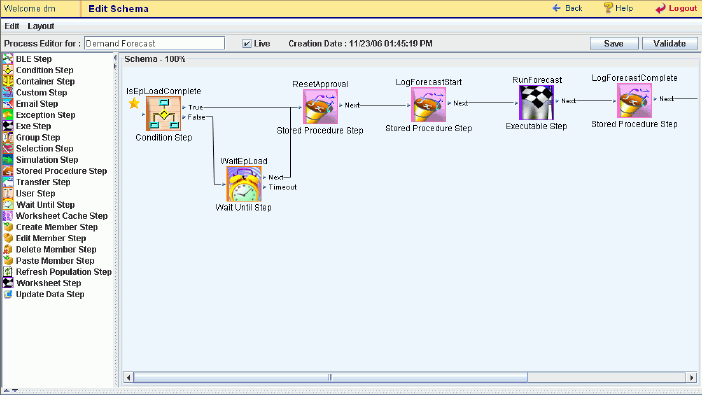Click the horizontal scrollbar right arrow
This screenshot has width=702, height=395.
coord(692,378)
